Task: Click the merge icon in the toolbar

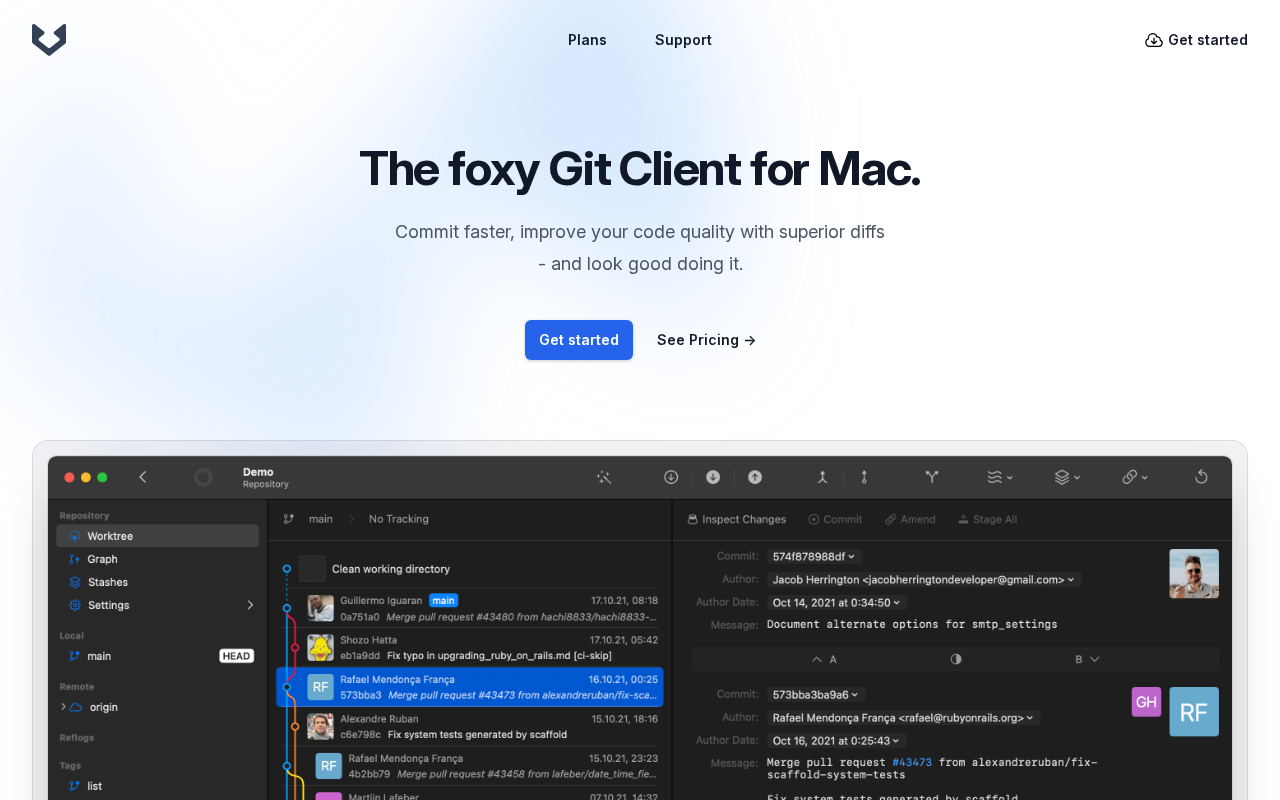Action: 823,477
